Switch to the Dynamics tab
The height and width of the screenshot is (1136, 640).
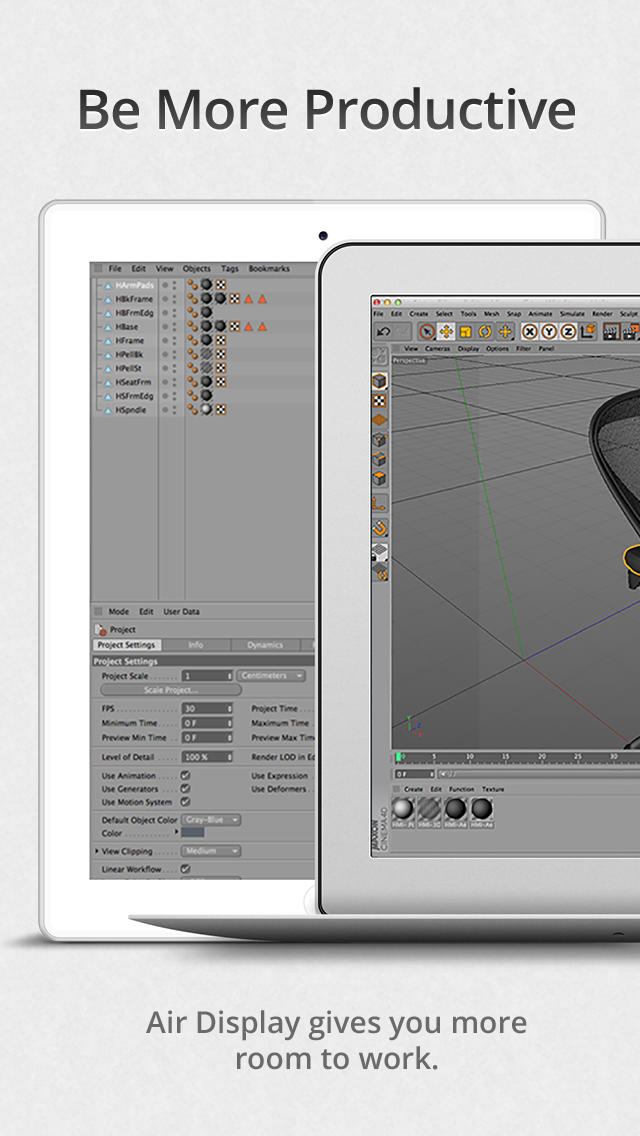point(265,645)
